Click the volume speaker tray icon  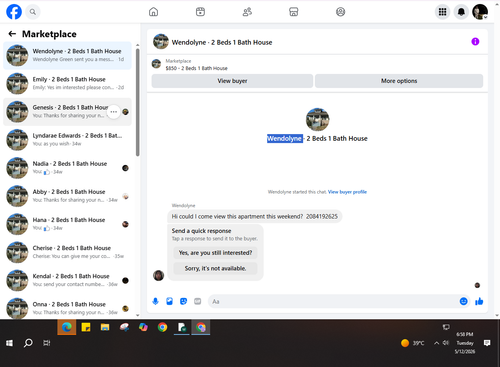tap(446, 343)
